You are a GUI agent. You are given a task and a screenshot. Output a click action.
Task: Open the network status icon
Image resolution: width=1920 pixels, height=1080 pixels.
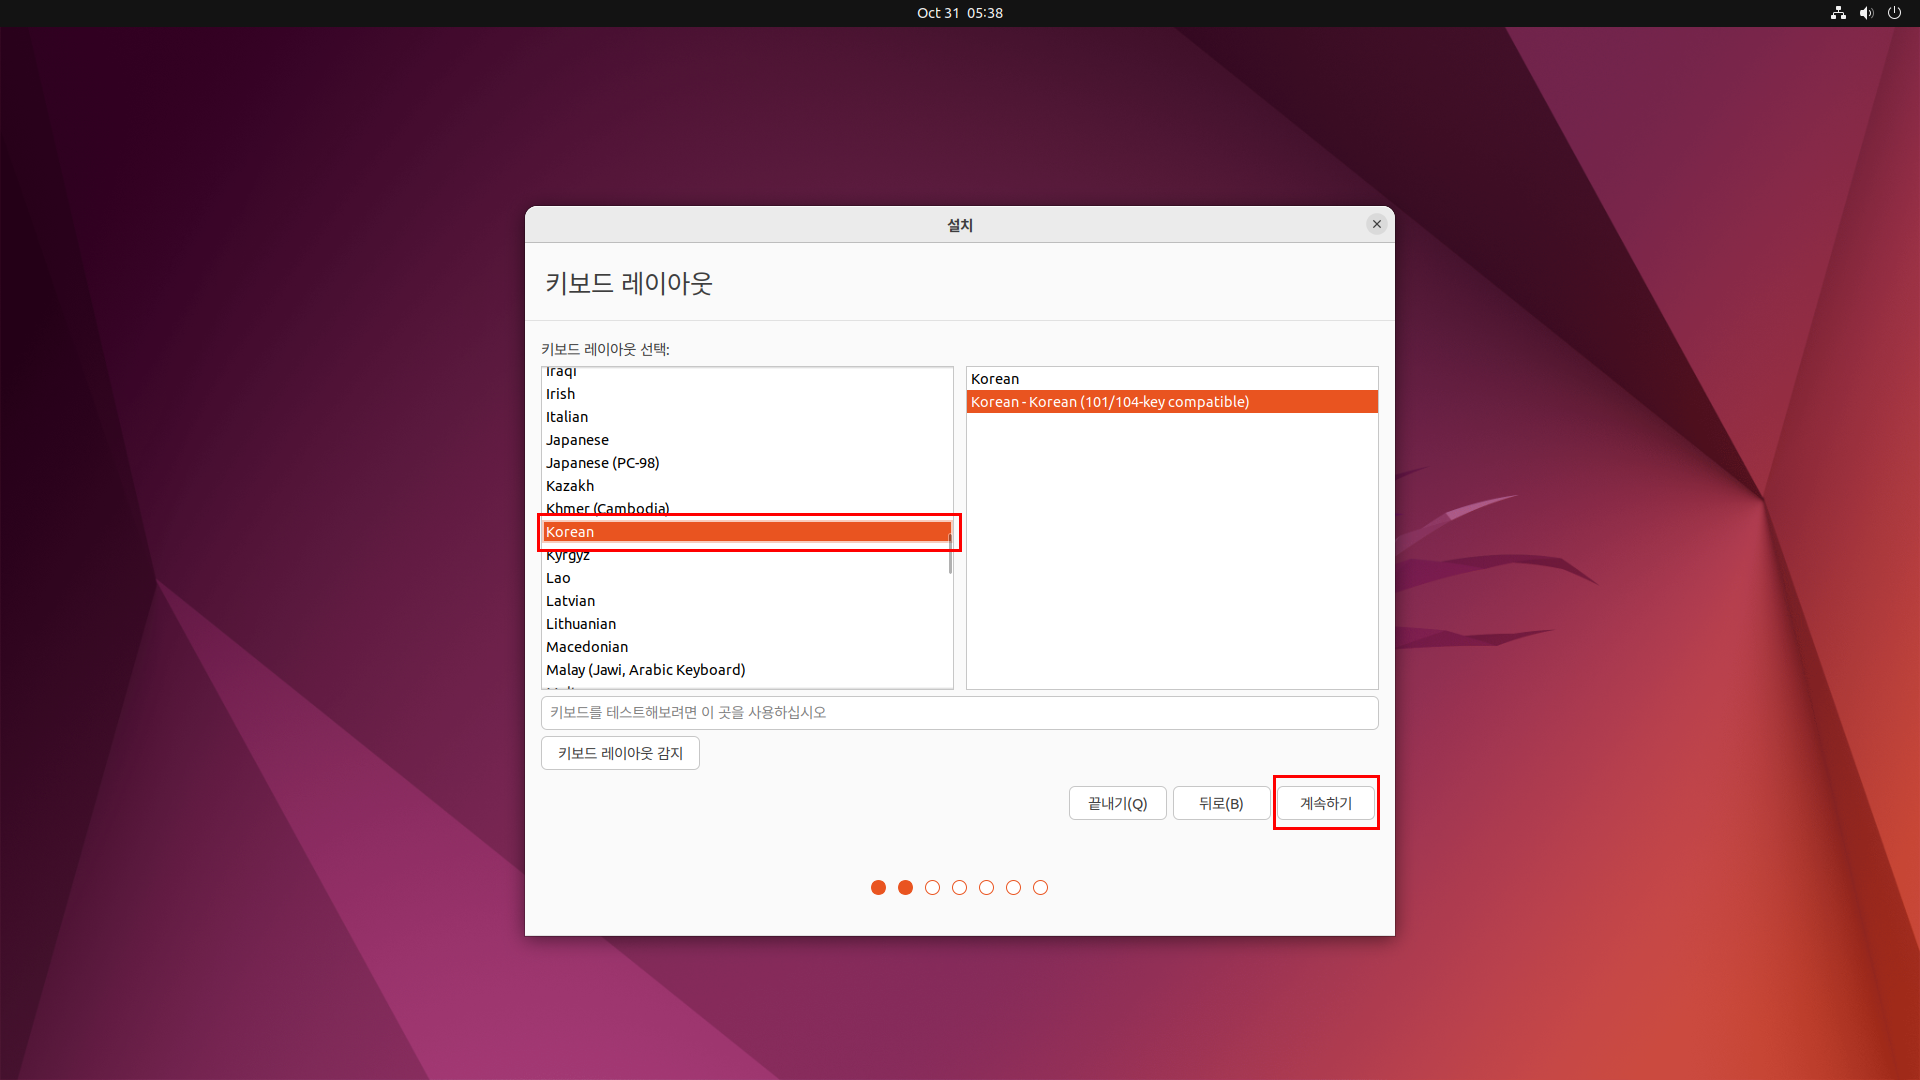[1838, 13]
